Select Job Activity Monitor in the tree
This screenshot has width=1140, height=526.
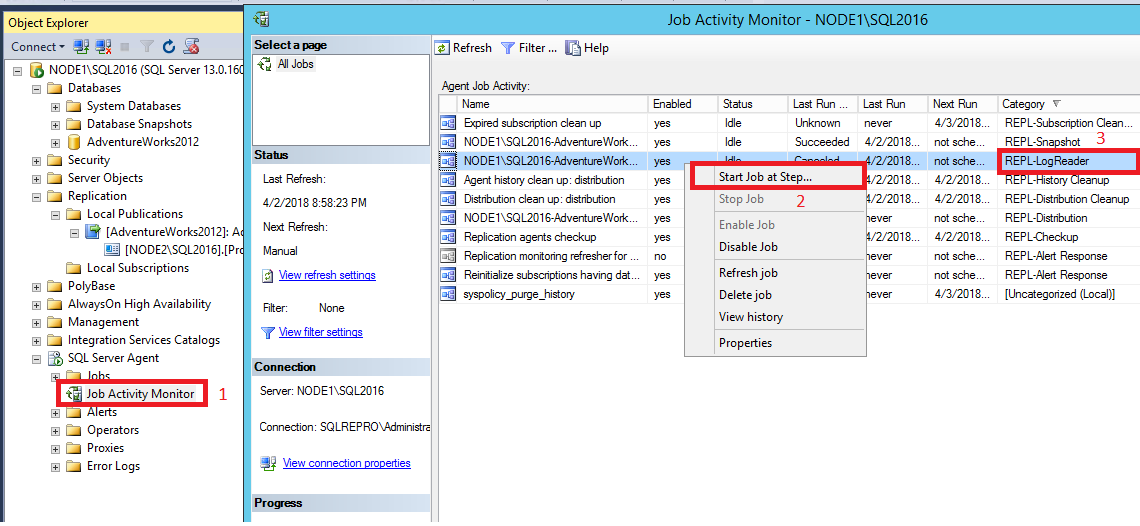point(140,394)
